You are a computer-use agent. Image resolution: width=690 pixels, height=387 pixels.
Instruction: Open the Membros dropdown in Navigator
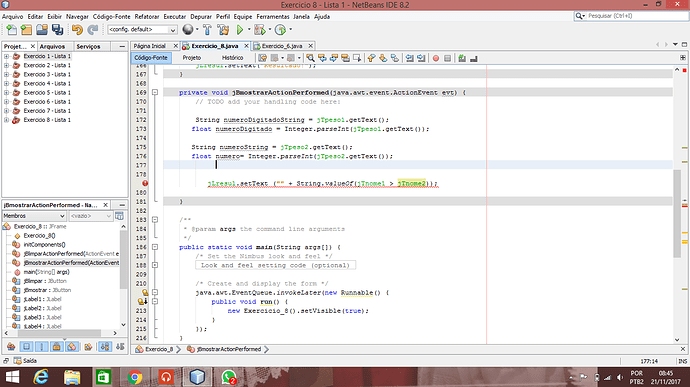tap(34, 216)
